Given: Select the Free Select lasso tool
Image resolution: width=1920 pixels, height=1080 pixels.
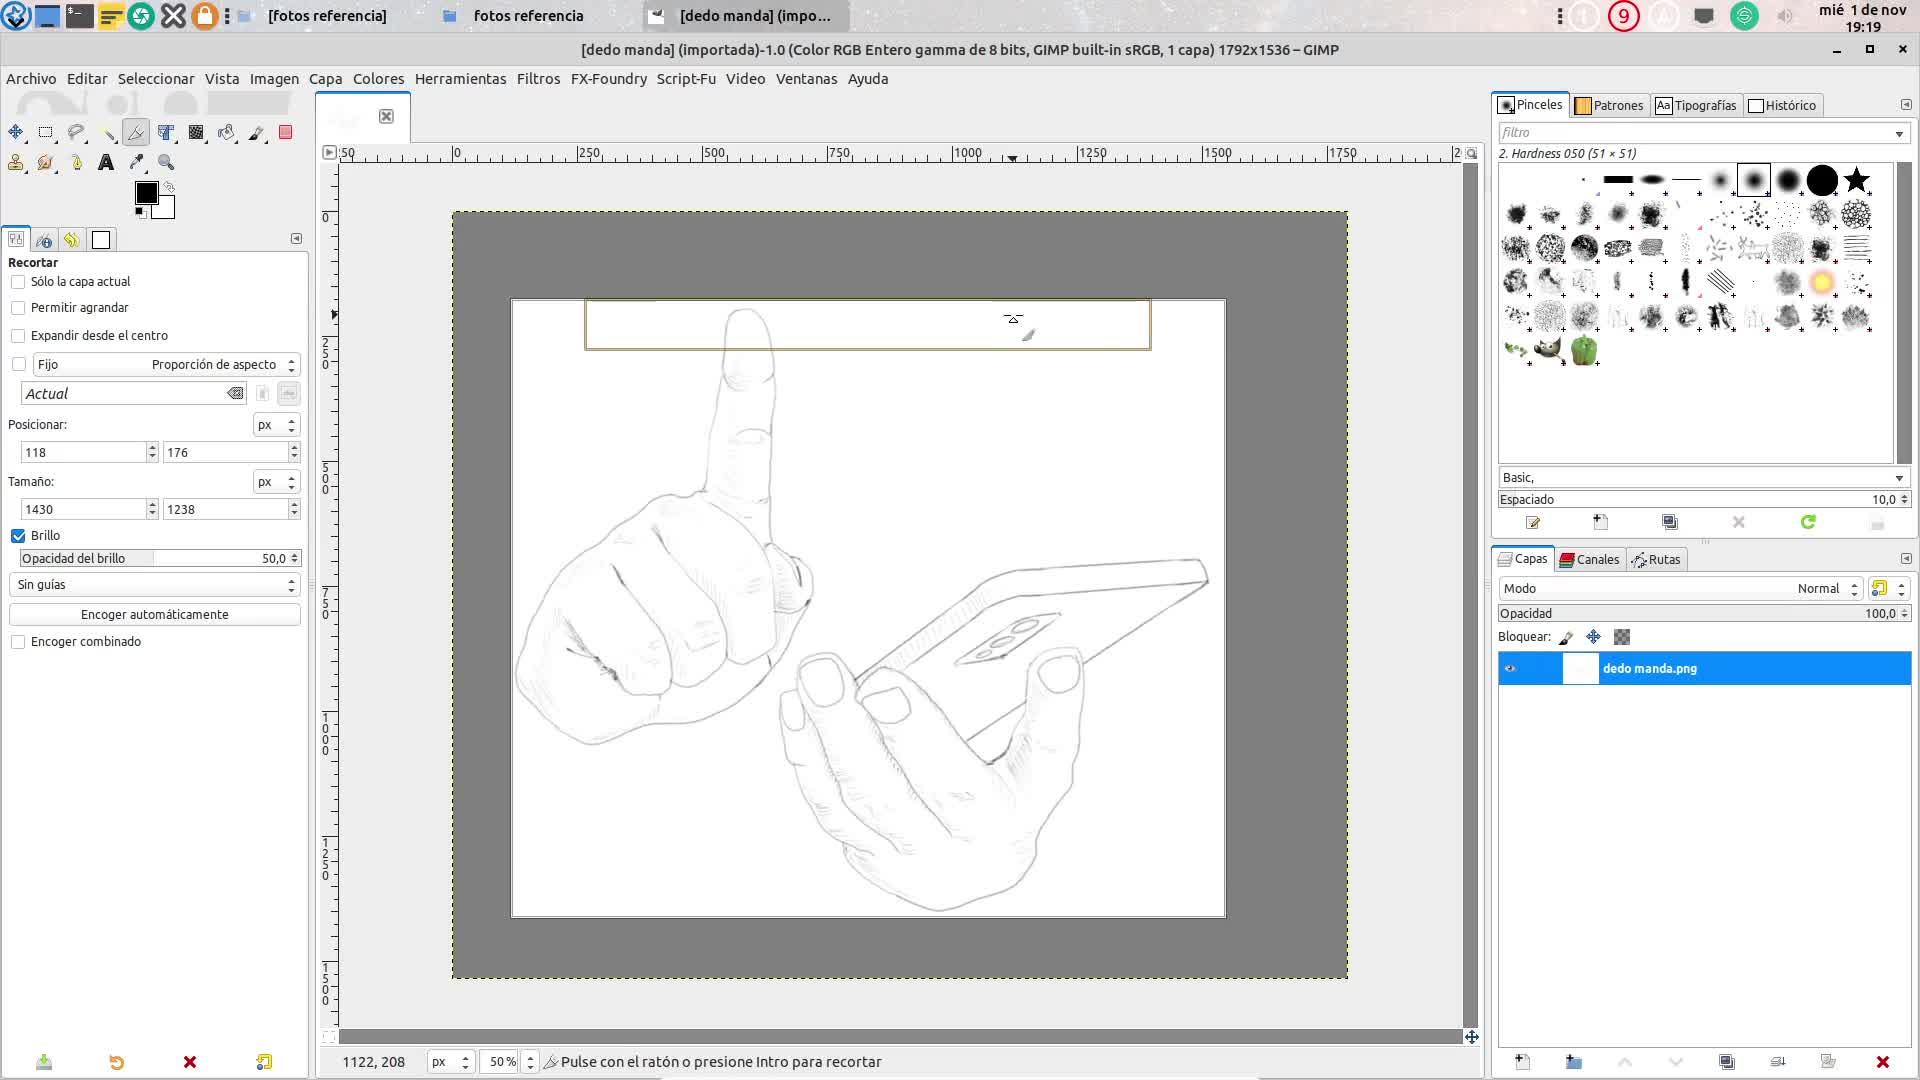Looking at the screenshot, I should pos(76,132).
